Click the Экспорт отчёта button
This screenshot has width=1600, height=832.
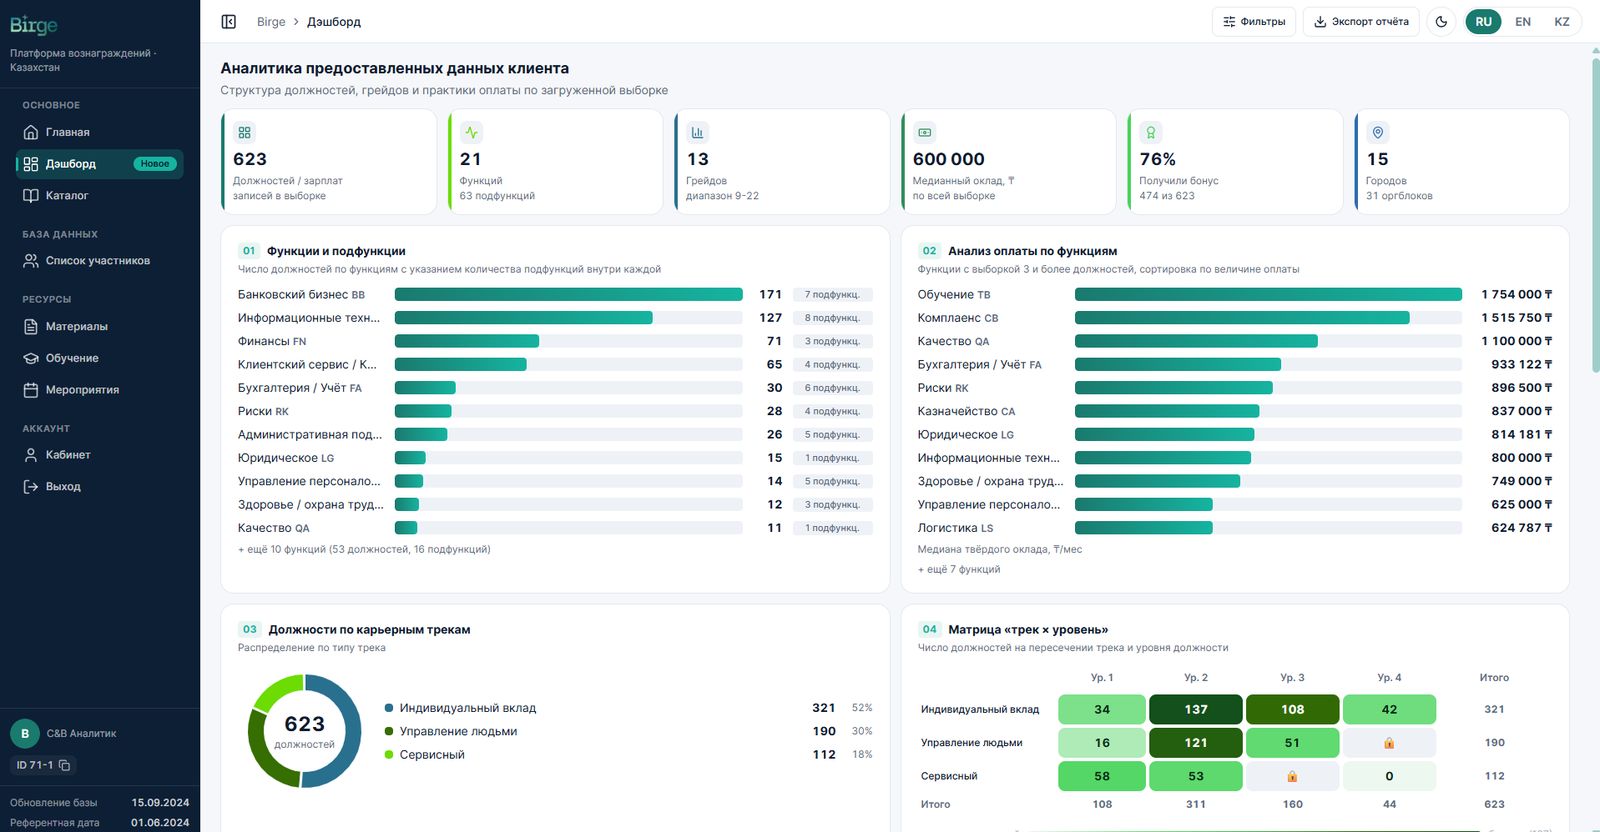1361,22
